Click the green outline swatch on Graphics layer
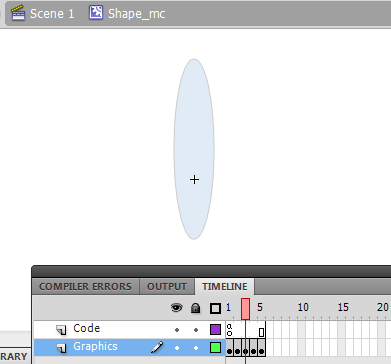Viewport: 391px width, 364px height. [215, 348]
